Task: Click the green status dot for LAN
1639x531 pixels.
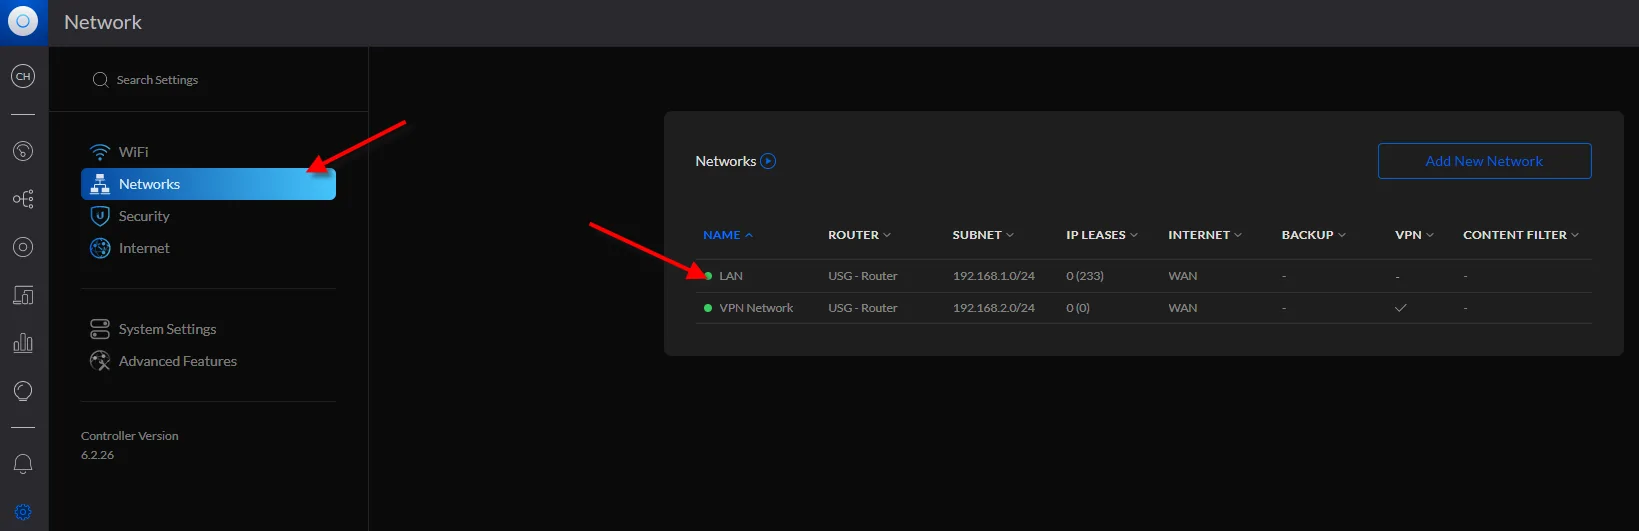Action: pos(708,276)
